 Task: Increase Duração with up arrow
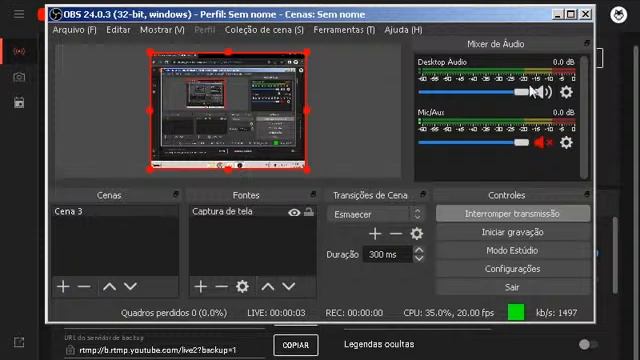click(x=419, y=250)
